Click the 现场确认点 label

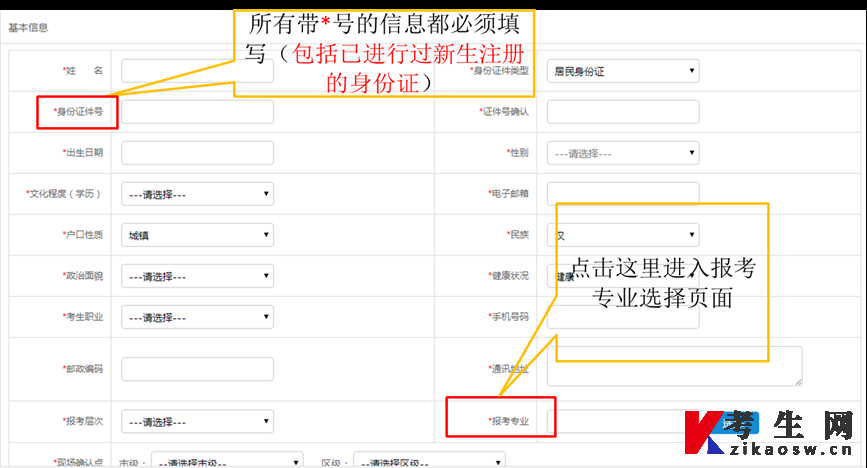pos(78,462)
